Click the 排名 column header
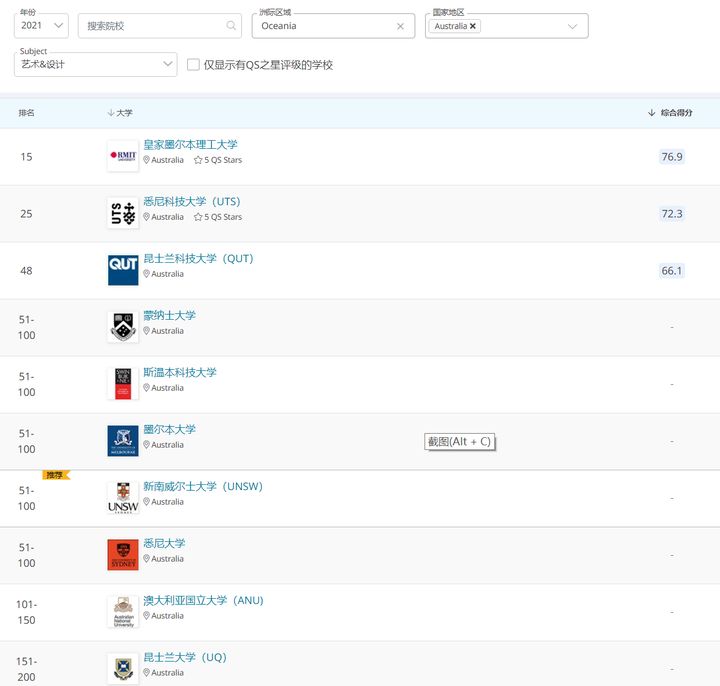The height and width of the screenshot is (686, 720). (26, 112)
